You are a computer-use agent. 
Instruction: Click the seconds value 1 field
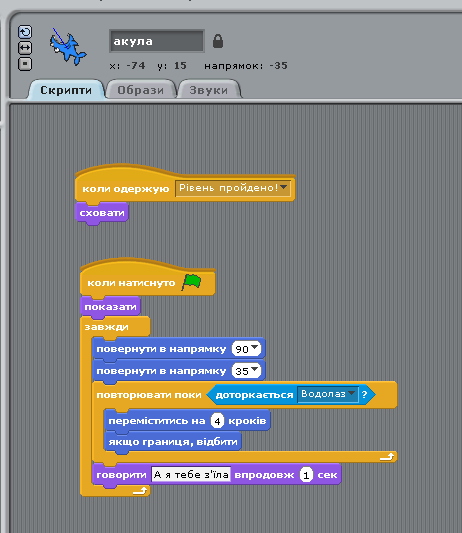[306, 475]
